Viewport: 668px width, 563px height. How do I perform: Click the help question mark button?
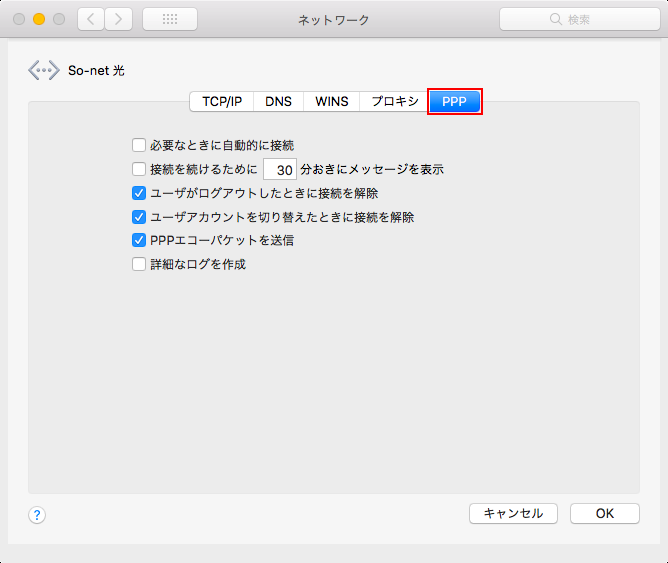[x=37, y=515]
